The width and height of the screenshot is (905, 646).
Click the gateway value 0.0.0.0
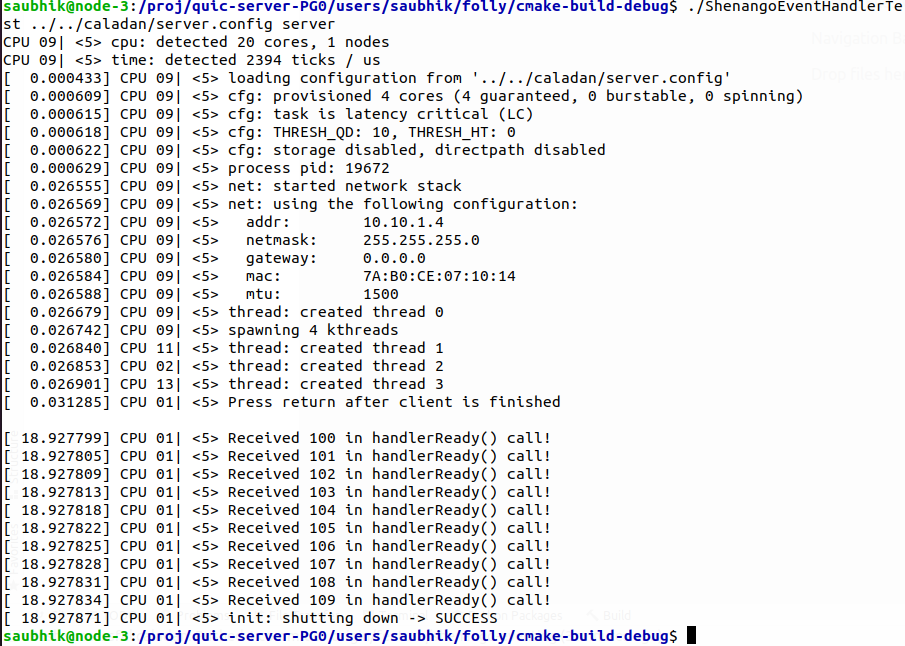[x=394, y=258]
